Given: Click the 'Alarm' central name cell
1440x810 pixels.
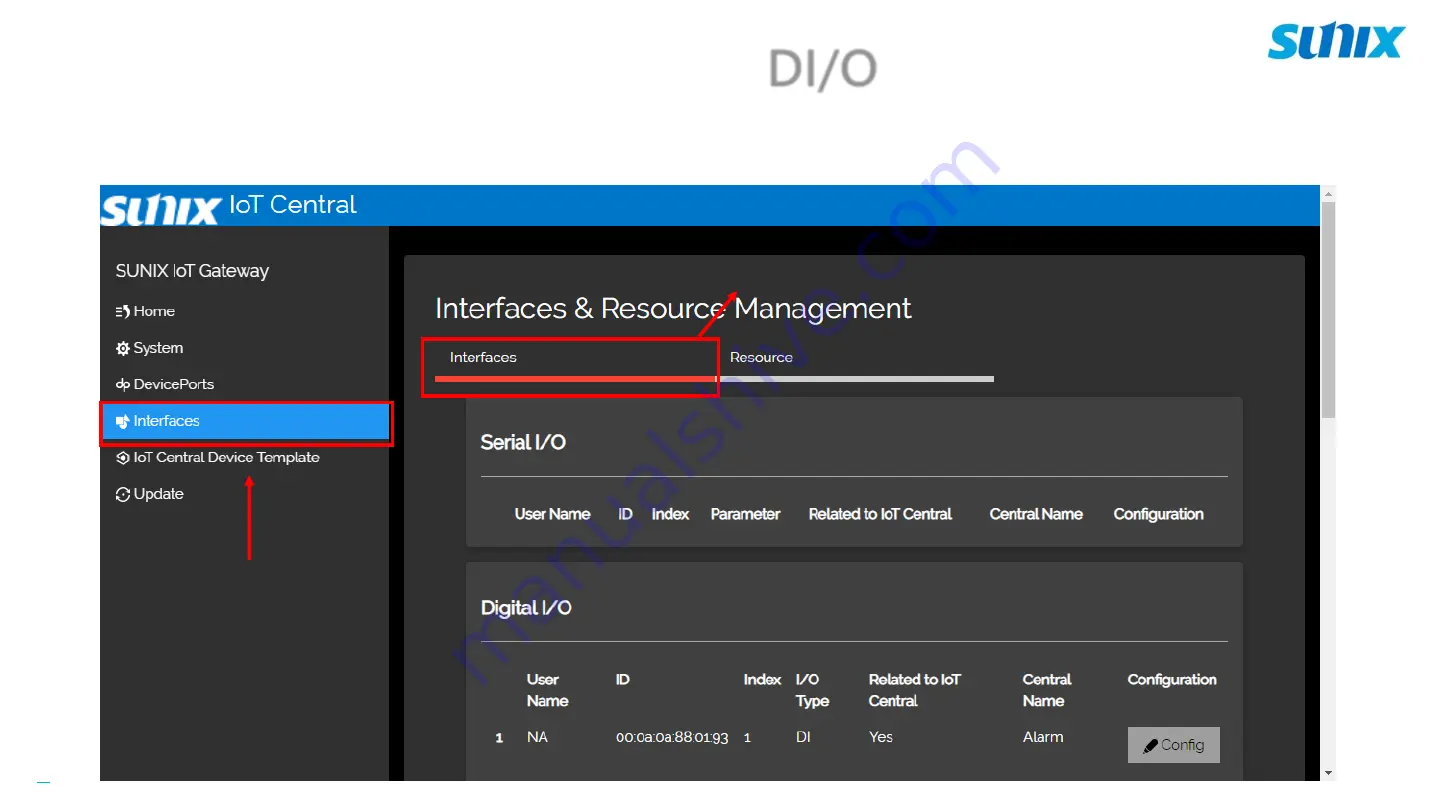Looking at the screenshot, I should click(1043, 737).
